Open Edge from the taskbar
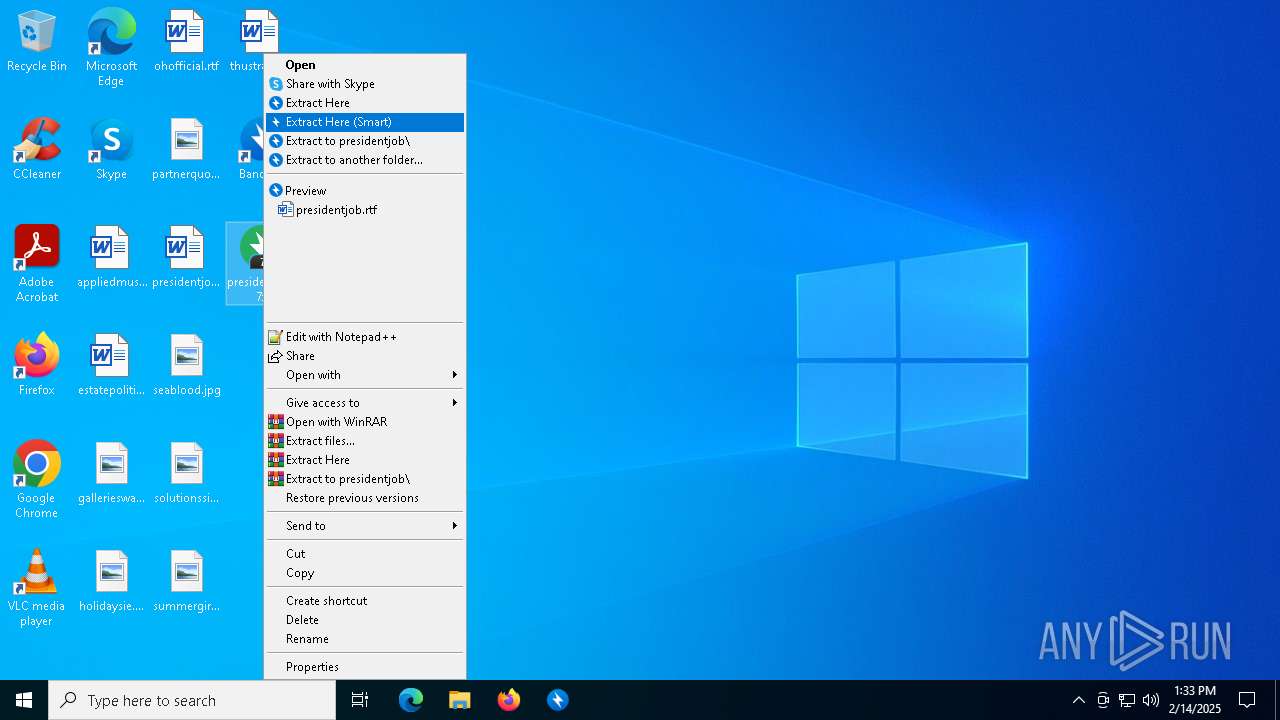This screenshot has height=720, width=1280. 411,700
